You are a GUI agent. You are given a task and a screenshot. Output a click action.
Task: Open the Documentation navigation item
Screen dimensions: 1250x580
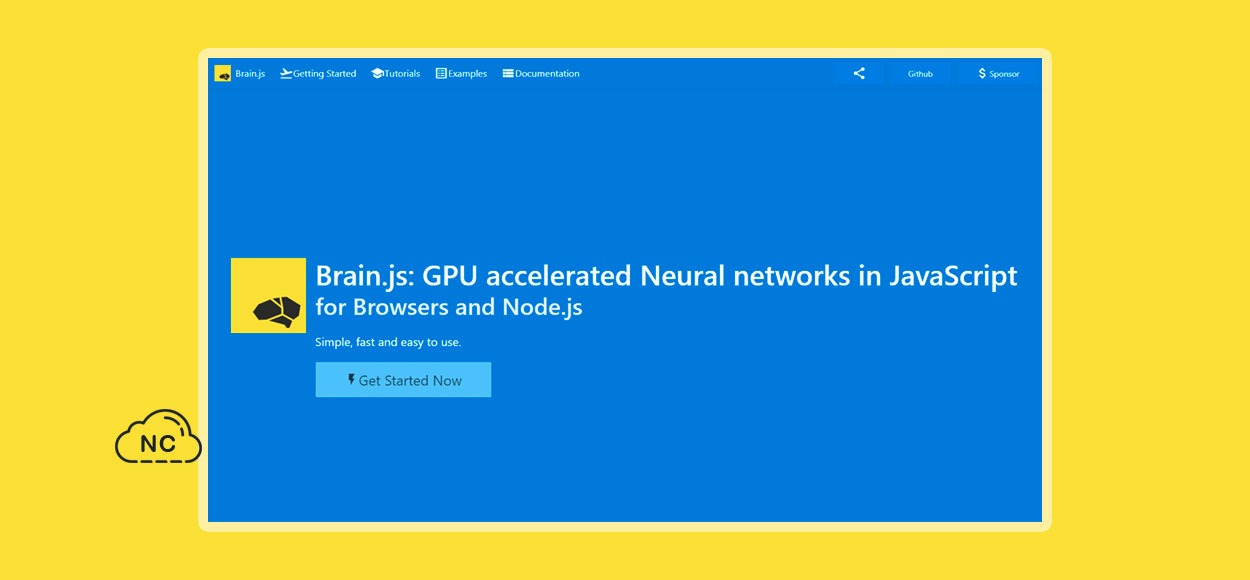coord(541,73)
